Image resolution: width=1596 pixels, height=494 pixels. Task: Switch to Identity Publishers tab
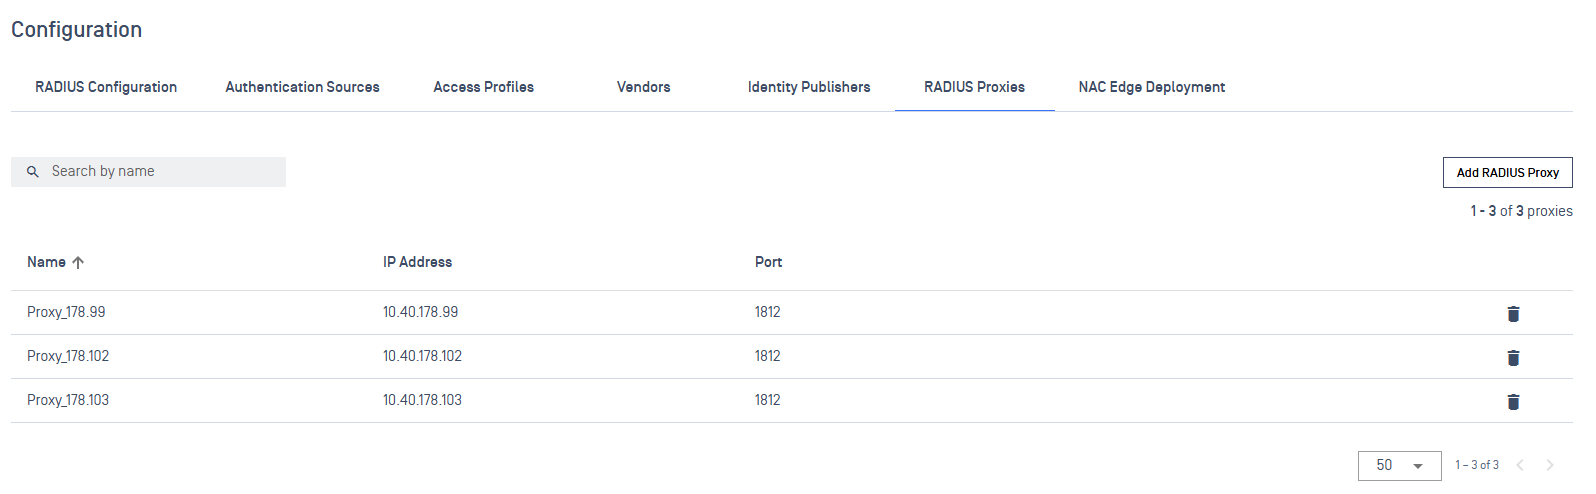(808, 87)
